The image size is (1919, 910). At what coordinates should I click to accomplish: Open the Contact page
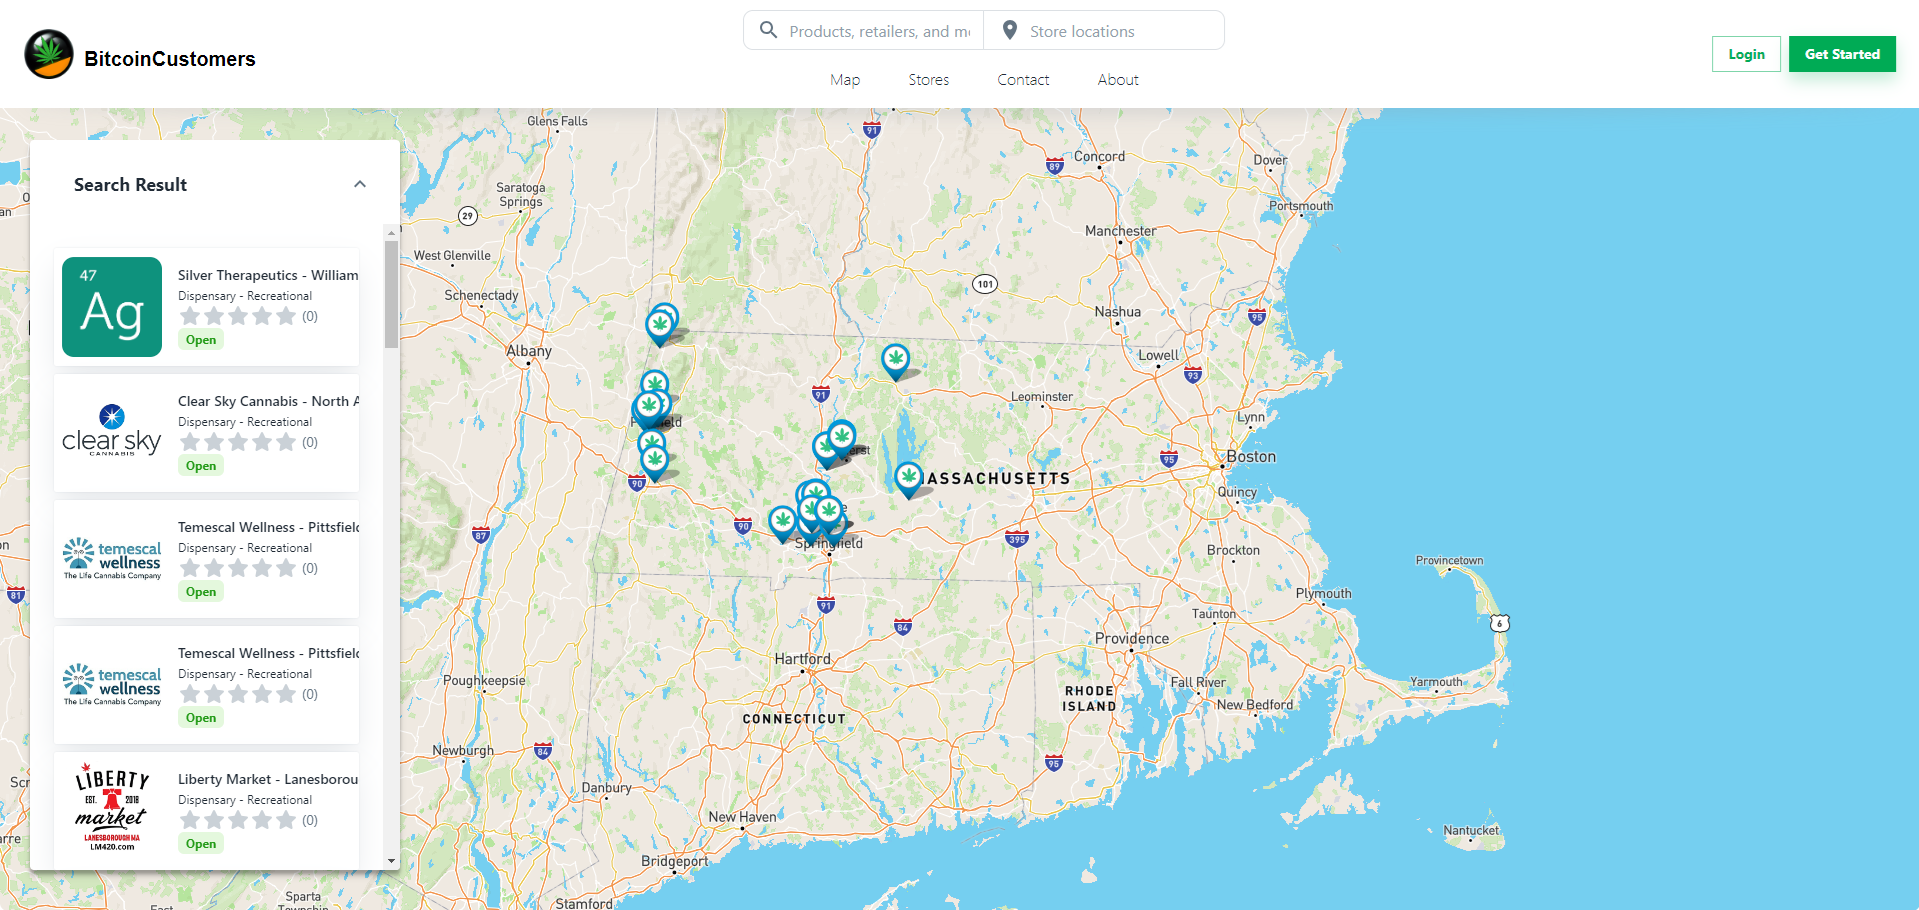point(1023,80)
